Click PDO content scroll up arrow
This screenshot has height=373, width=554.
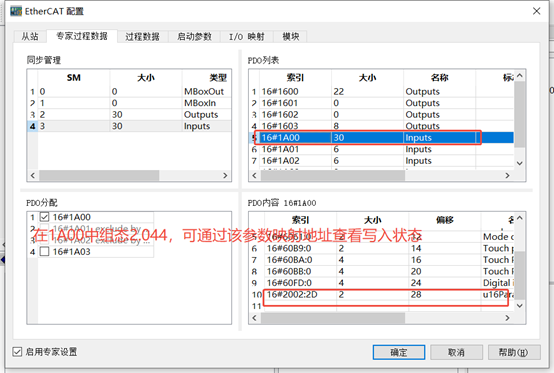519,218
